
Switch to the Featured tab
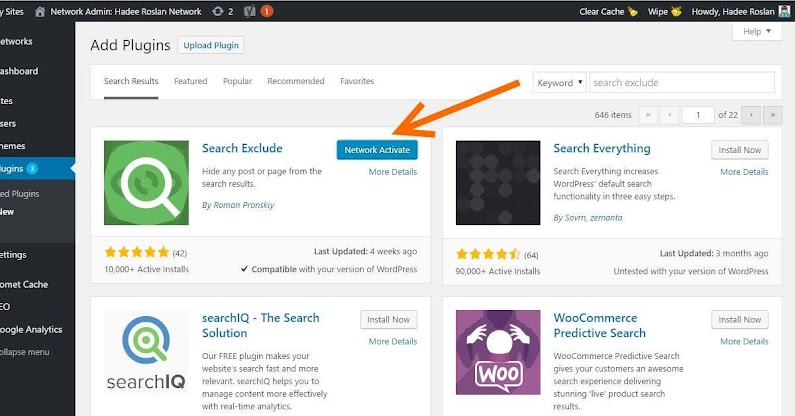(x=191, y=81)
